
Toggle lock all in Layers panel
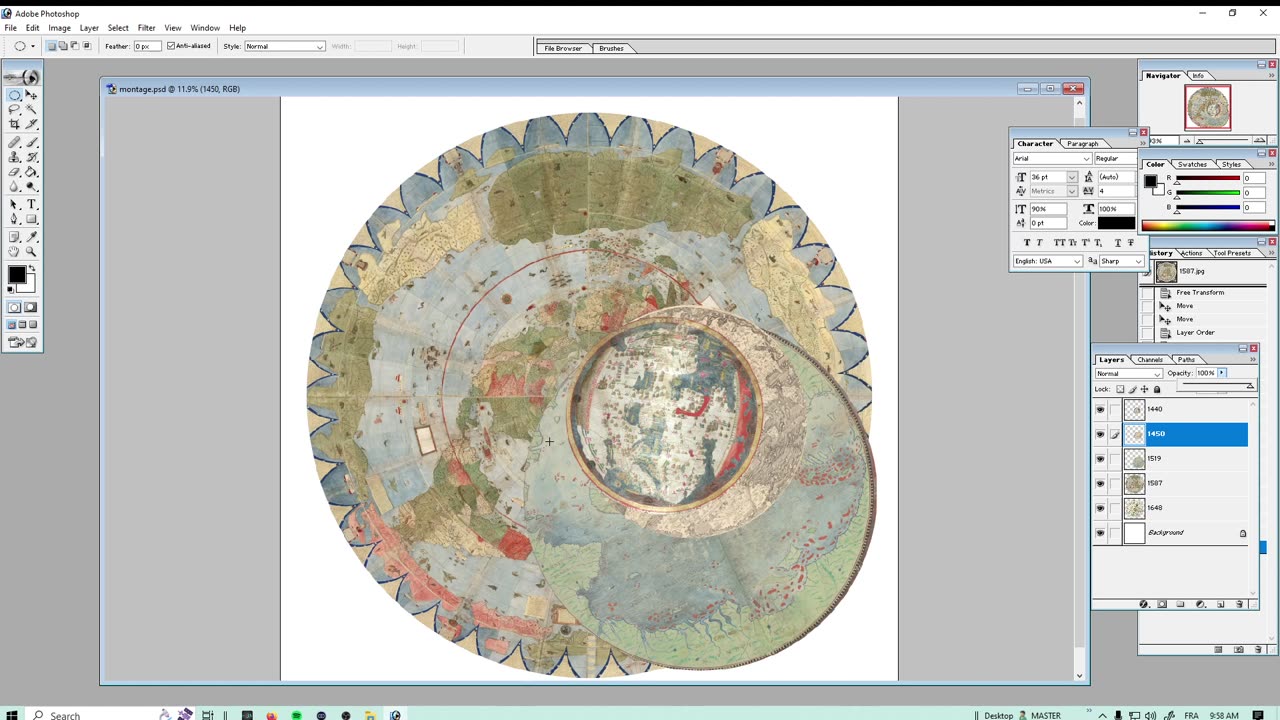(x=1157, y=389)
